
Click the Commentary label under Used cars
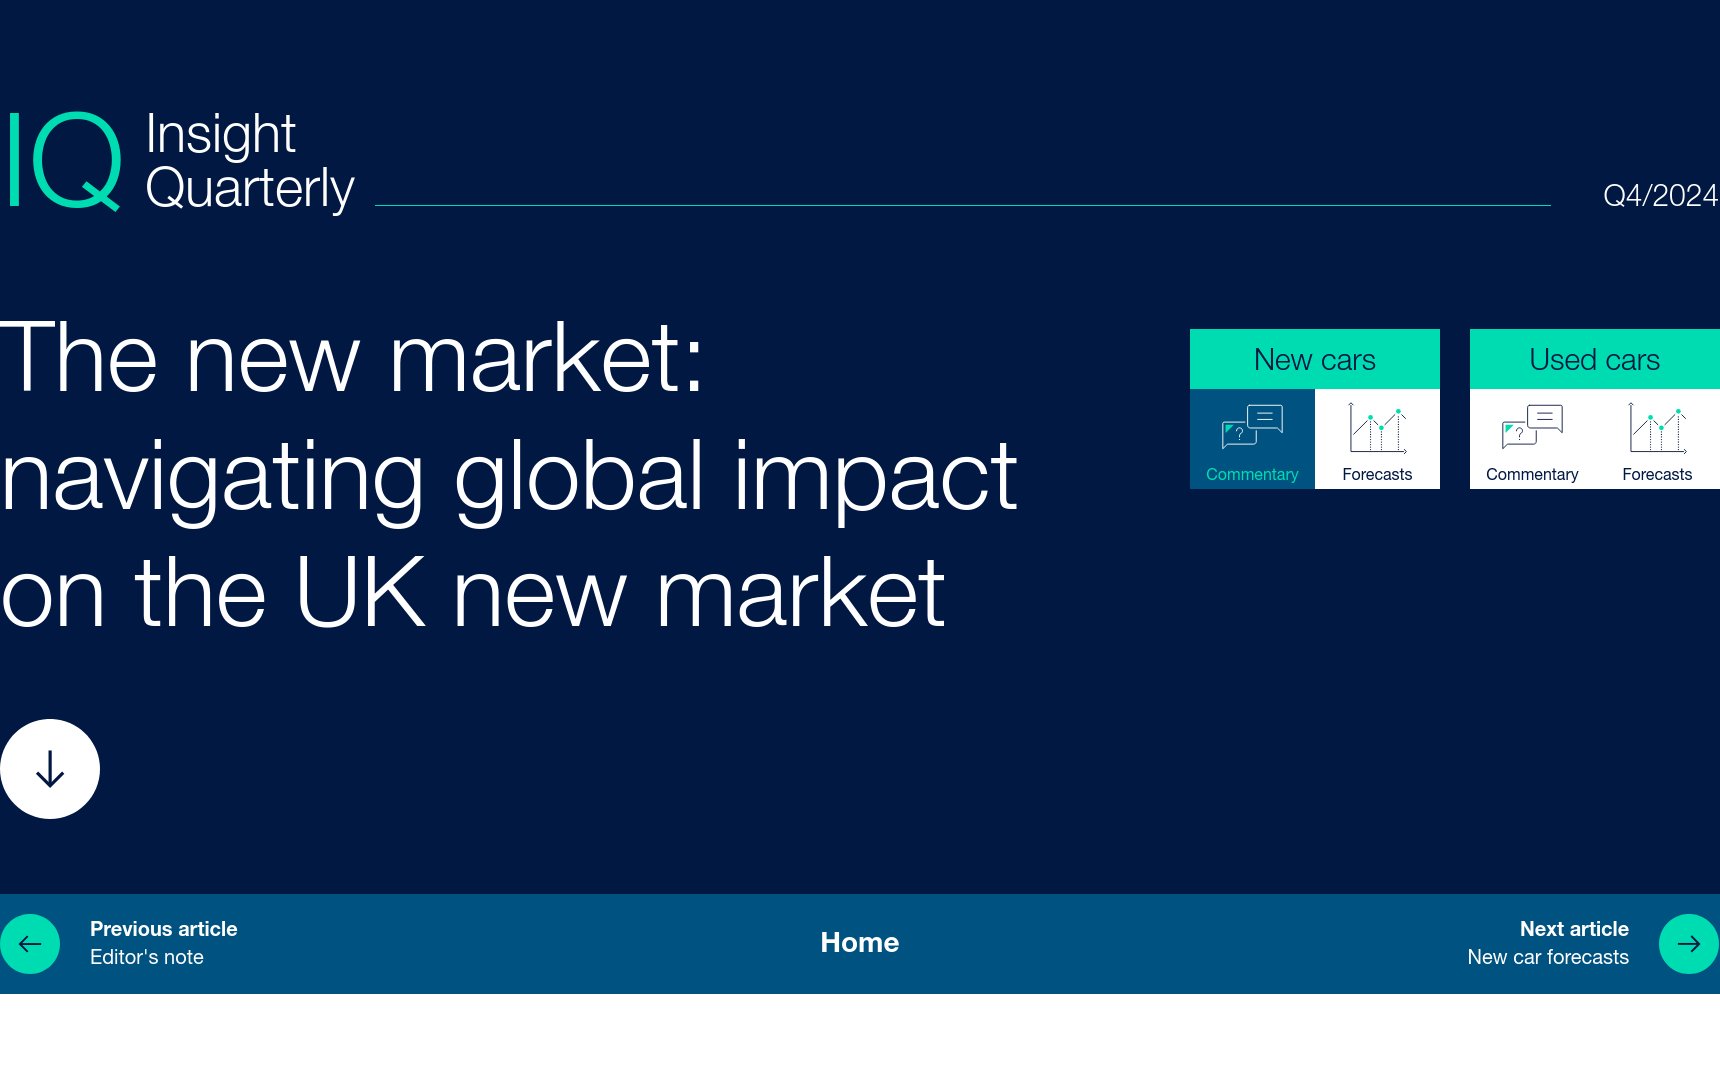click(x=1532, y=474)
